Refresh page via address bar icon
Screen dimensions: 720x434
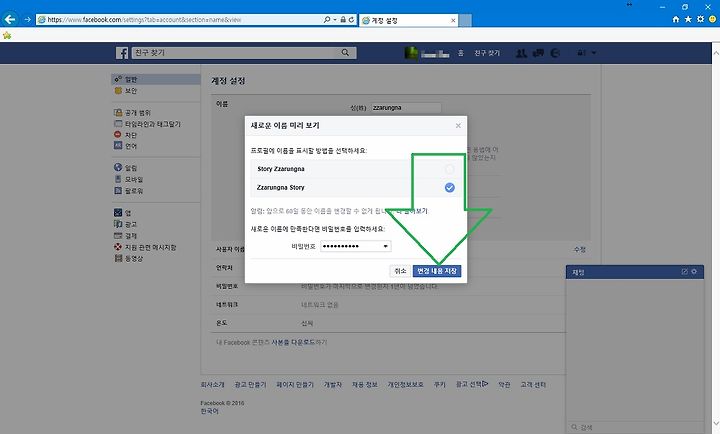(351, 20)
